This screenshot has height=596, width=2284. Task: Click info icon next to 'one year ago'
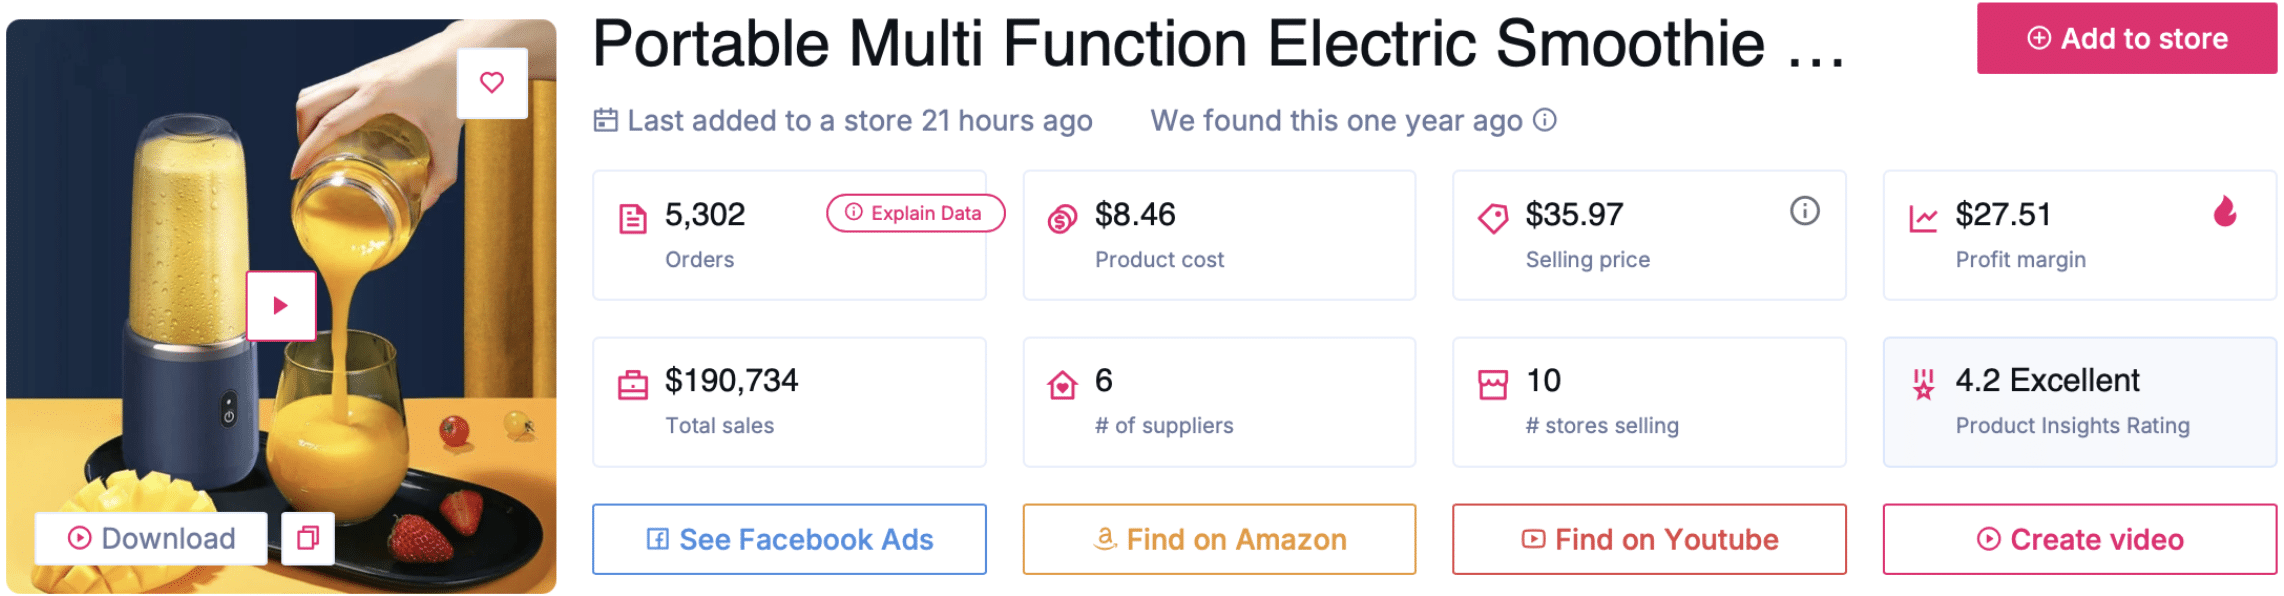click(1545, 120)
